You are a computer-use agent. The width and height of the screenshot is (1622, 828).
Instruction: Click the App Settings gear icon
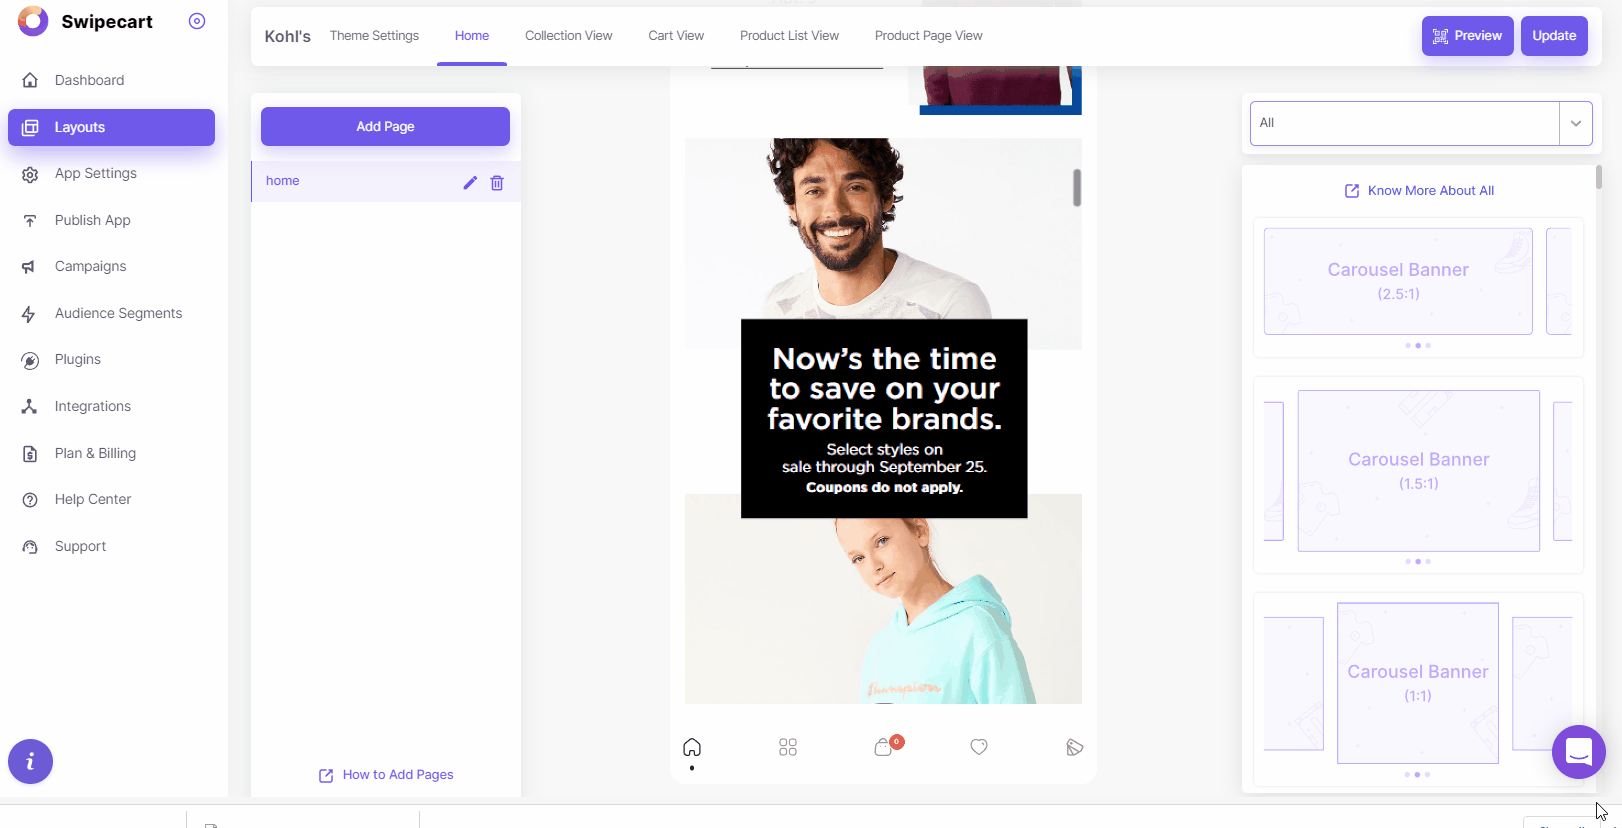pyautogui.click(x=30, y=174)
